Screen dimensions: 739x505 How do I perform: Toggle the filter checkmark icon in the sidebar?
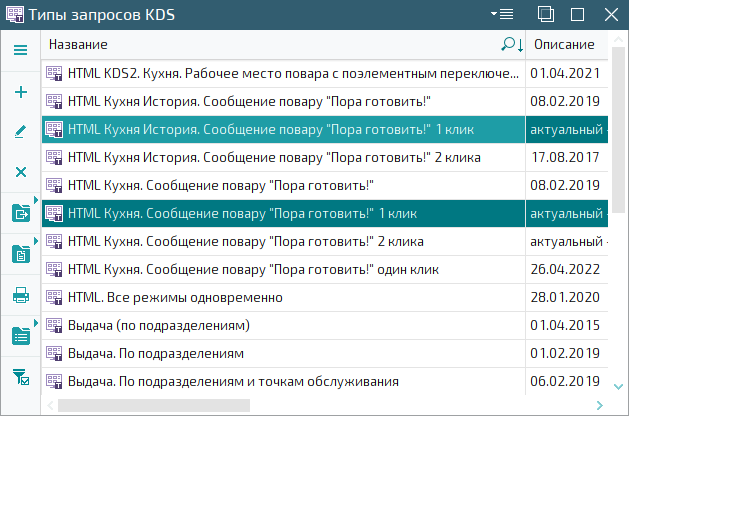point(20,377)
